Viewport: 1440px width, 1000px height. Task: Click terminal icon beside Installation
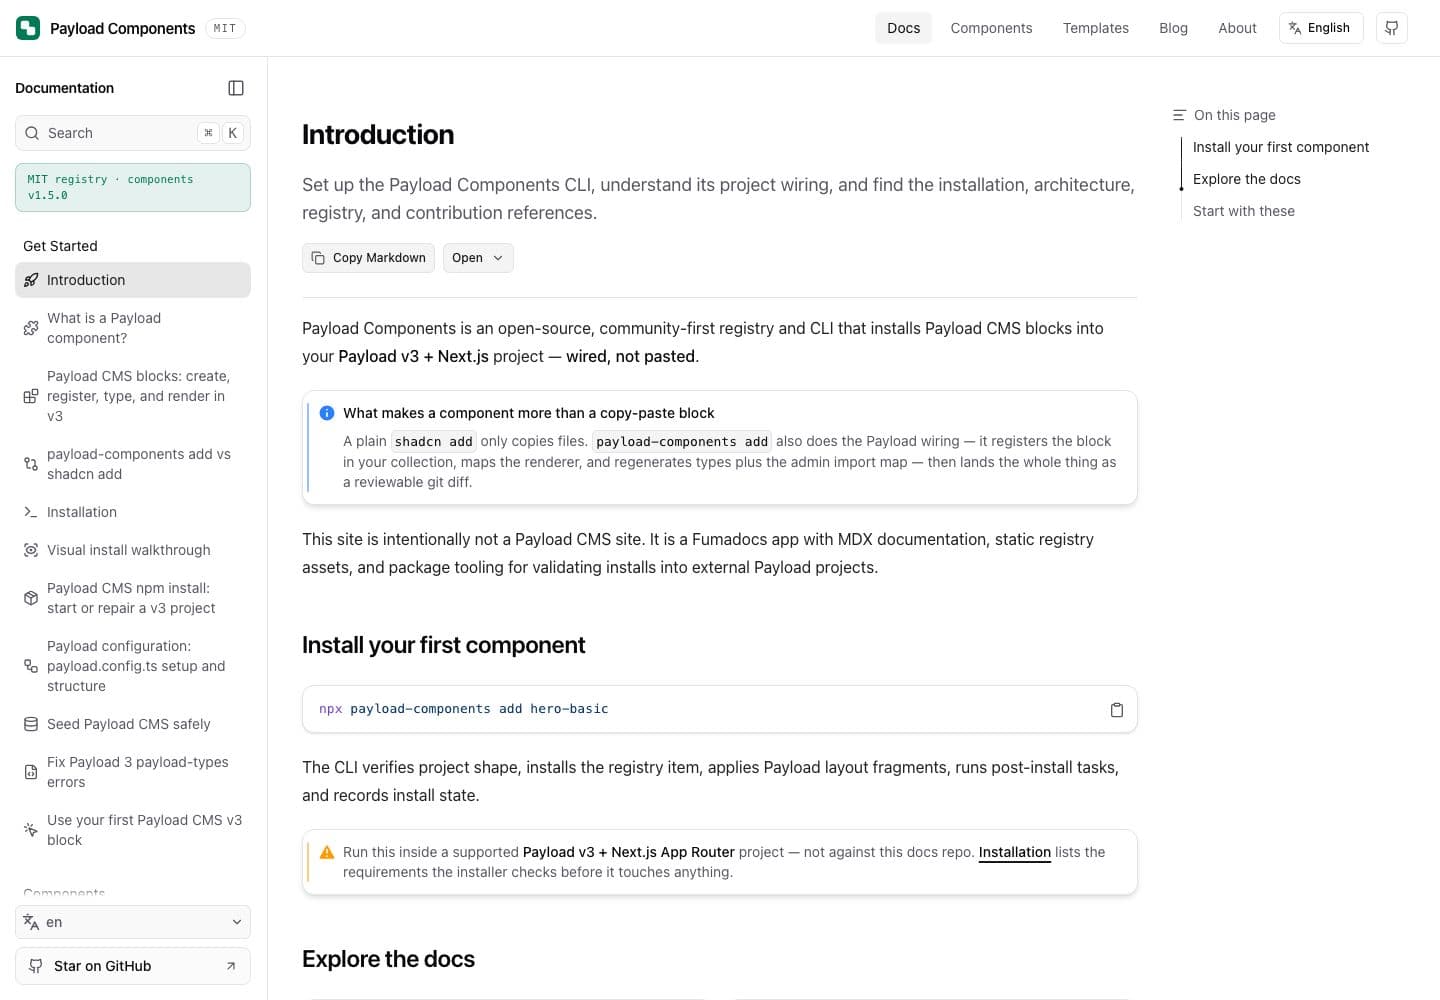click(31, 512)
